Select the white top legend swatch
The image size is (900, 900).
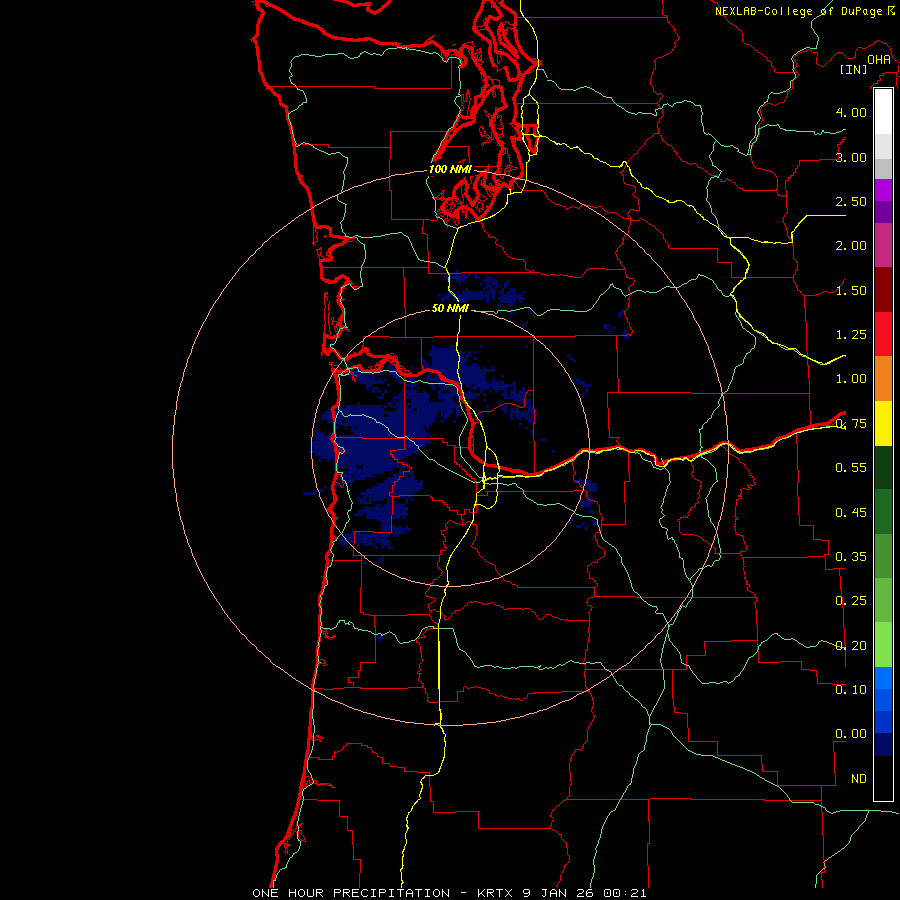click(x=883, y=112)
